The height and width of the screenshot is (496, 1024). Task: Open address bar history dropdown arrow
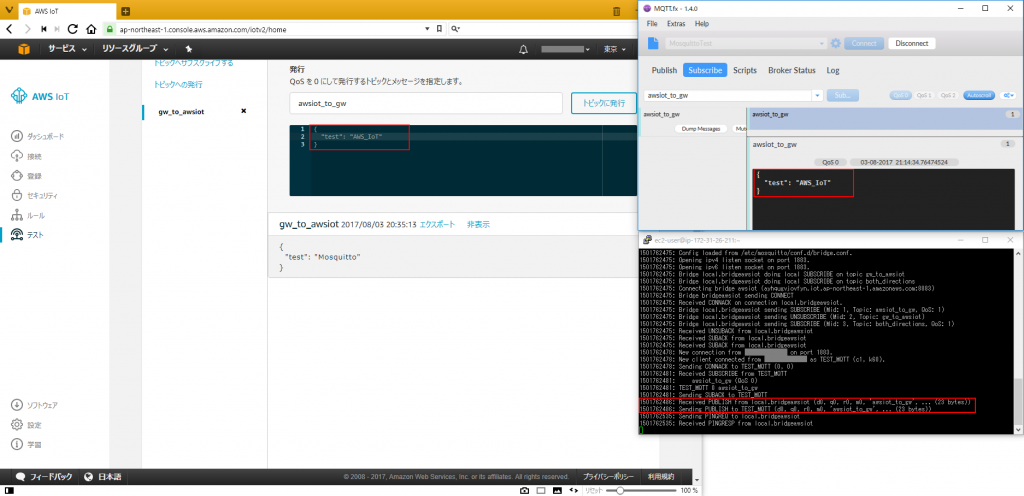tap(427, 29)
